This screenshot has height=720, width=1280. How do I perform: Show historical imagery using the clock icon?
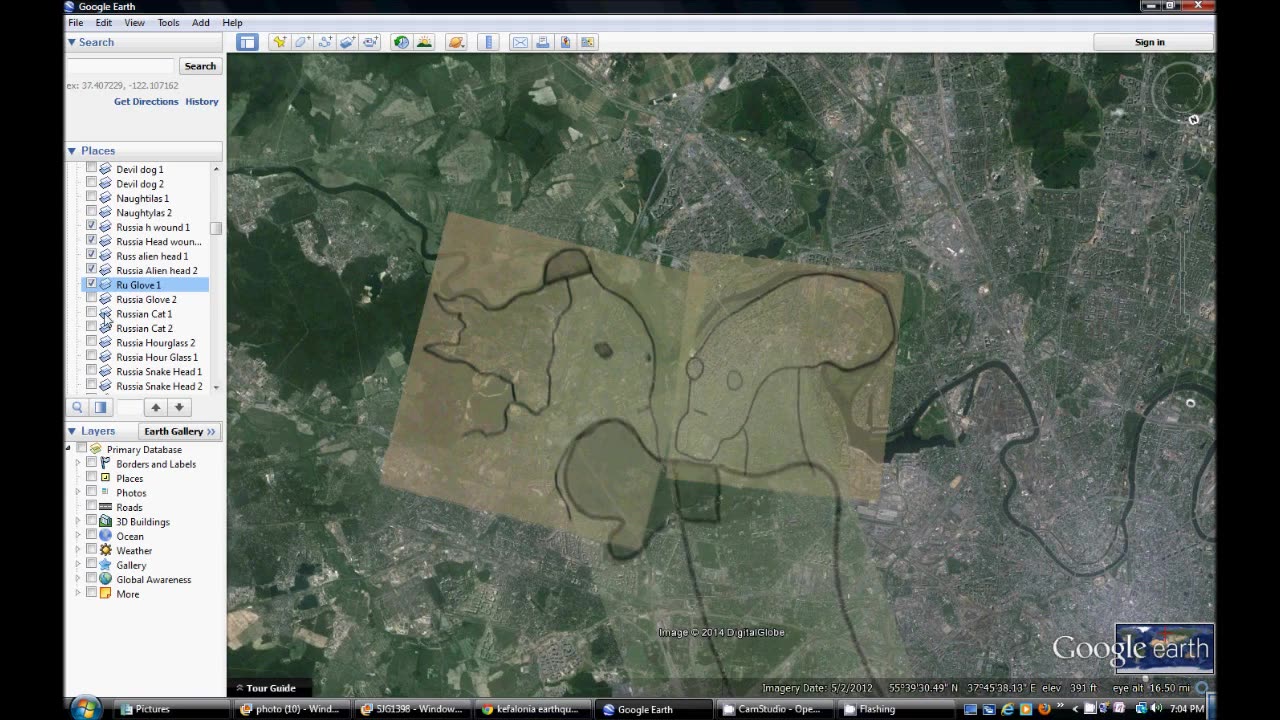(x=401, y=42)
